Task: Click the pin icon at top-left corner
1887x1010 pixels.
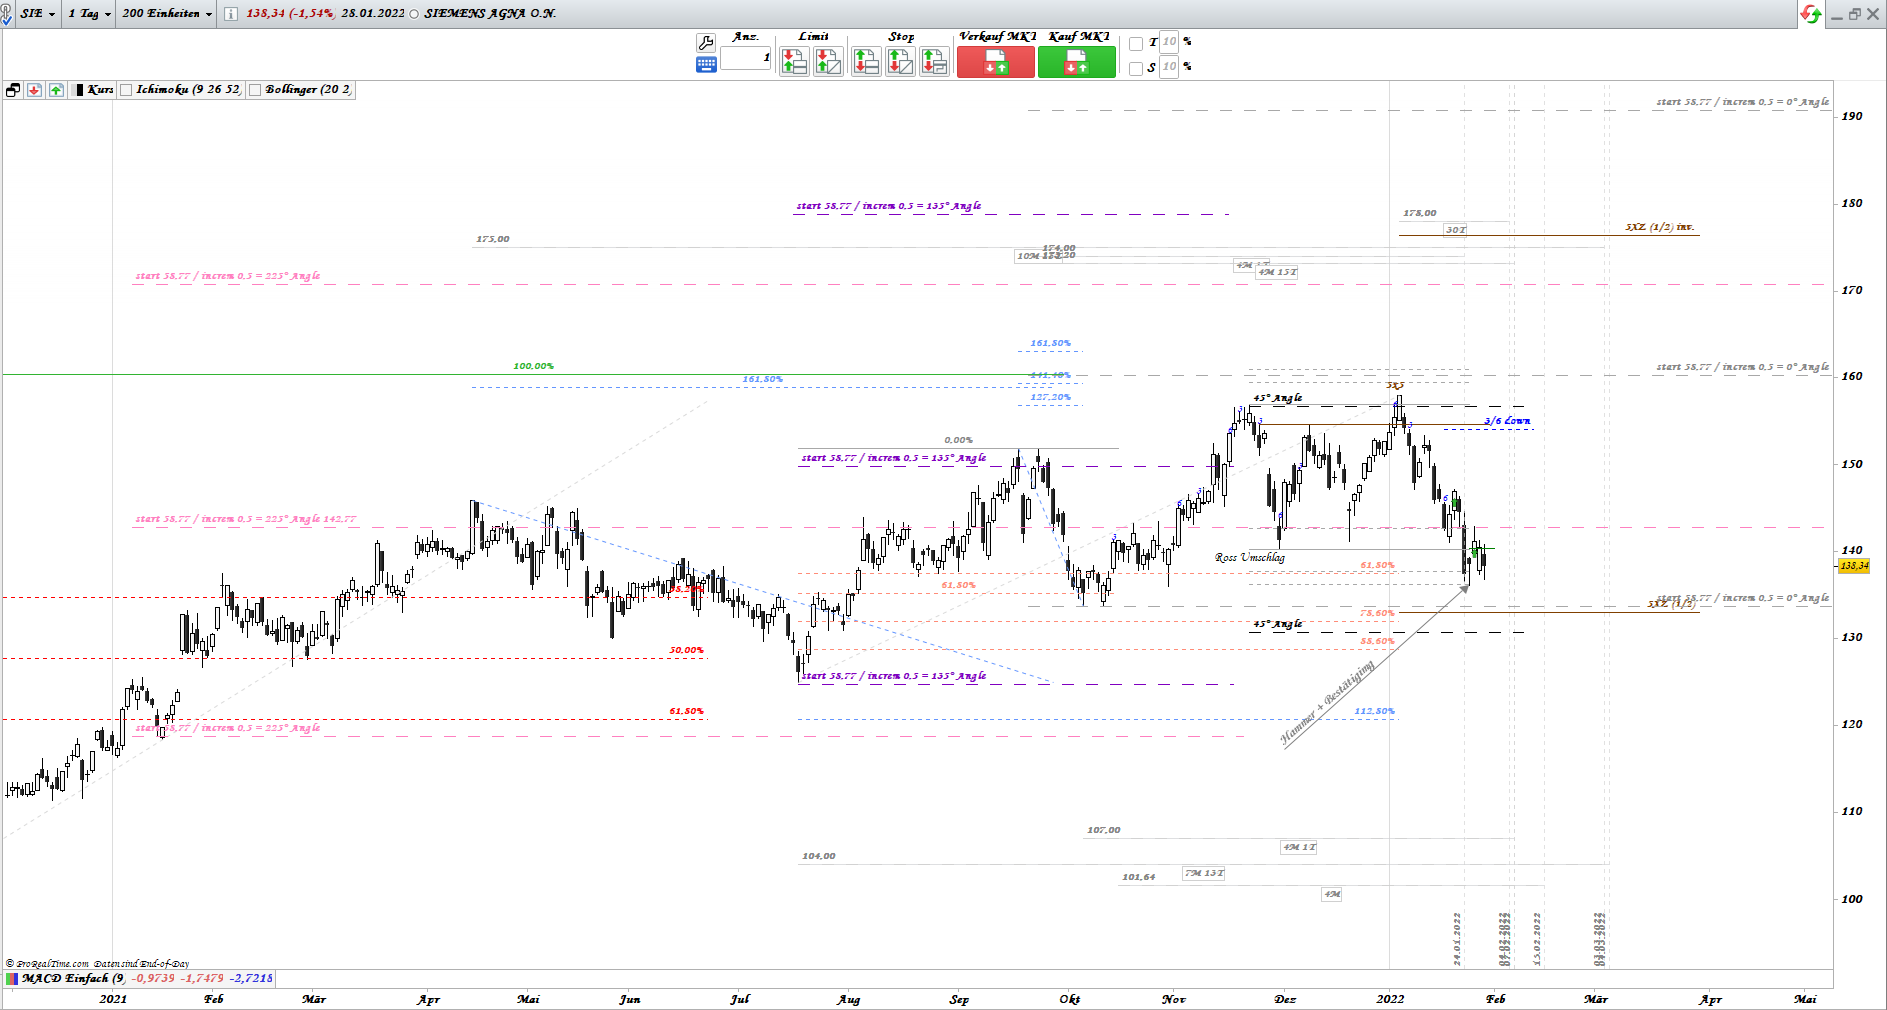Action: 7,14
